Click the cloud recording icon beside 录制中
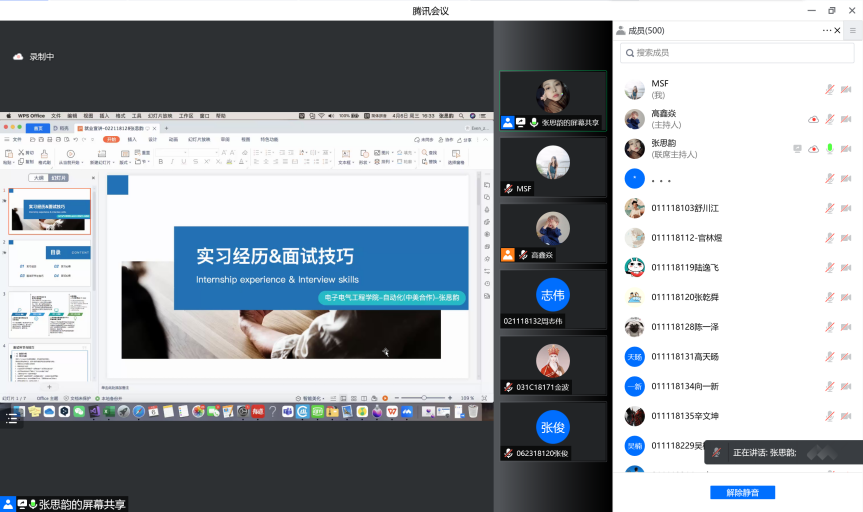The width and height of the screenshot is (863, 512). 17,57
